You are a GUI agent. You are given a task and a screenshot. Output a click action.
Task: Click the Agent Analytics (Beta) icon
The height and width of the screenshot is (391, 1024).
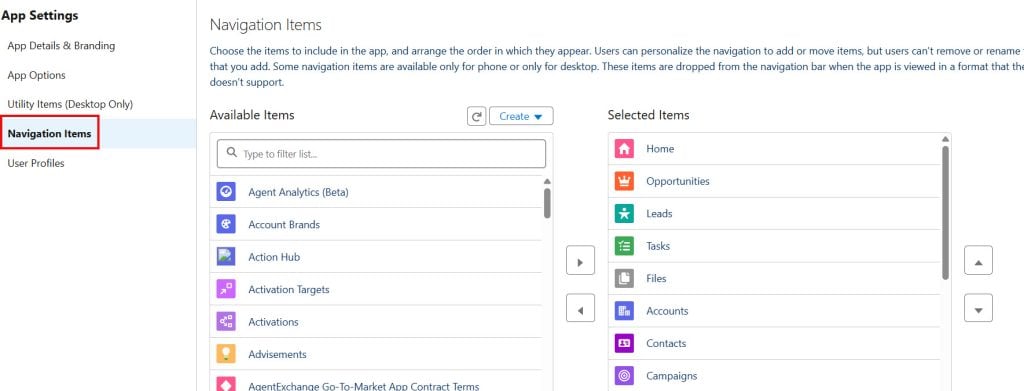(226, 192)
